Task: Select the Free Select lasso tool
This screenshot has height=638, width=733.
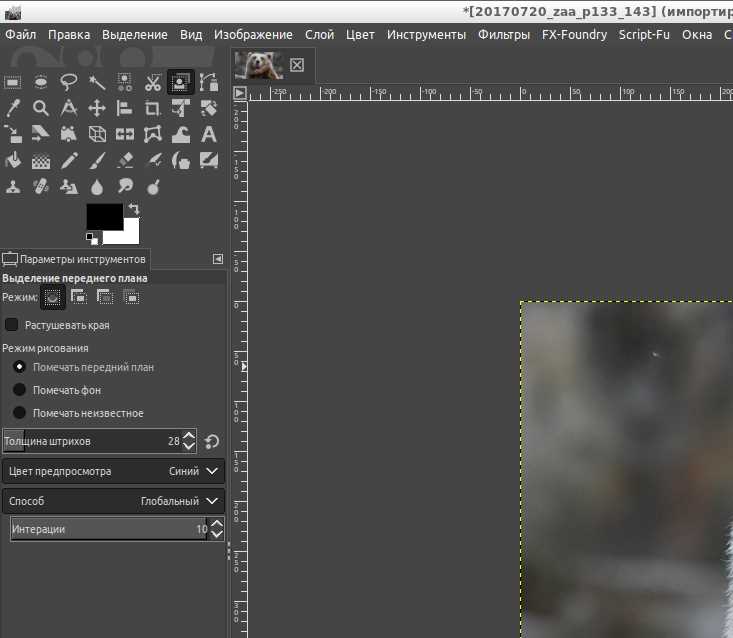Action: pyautogui.click(x=69, y=83)
